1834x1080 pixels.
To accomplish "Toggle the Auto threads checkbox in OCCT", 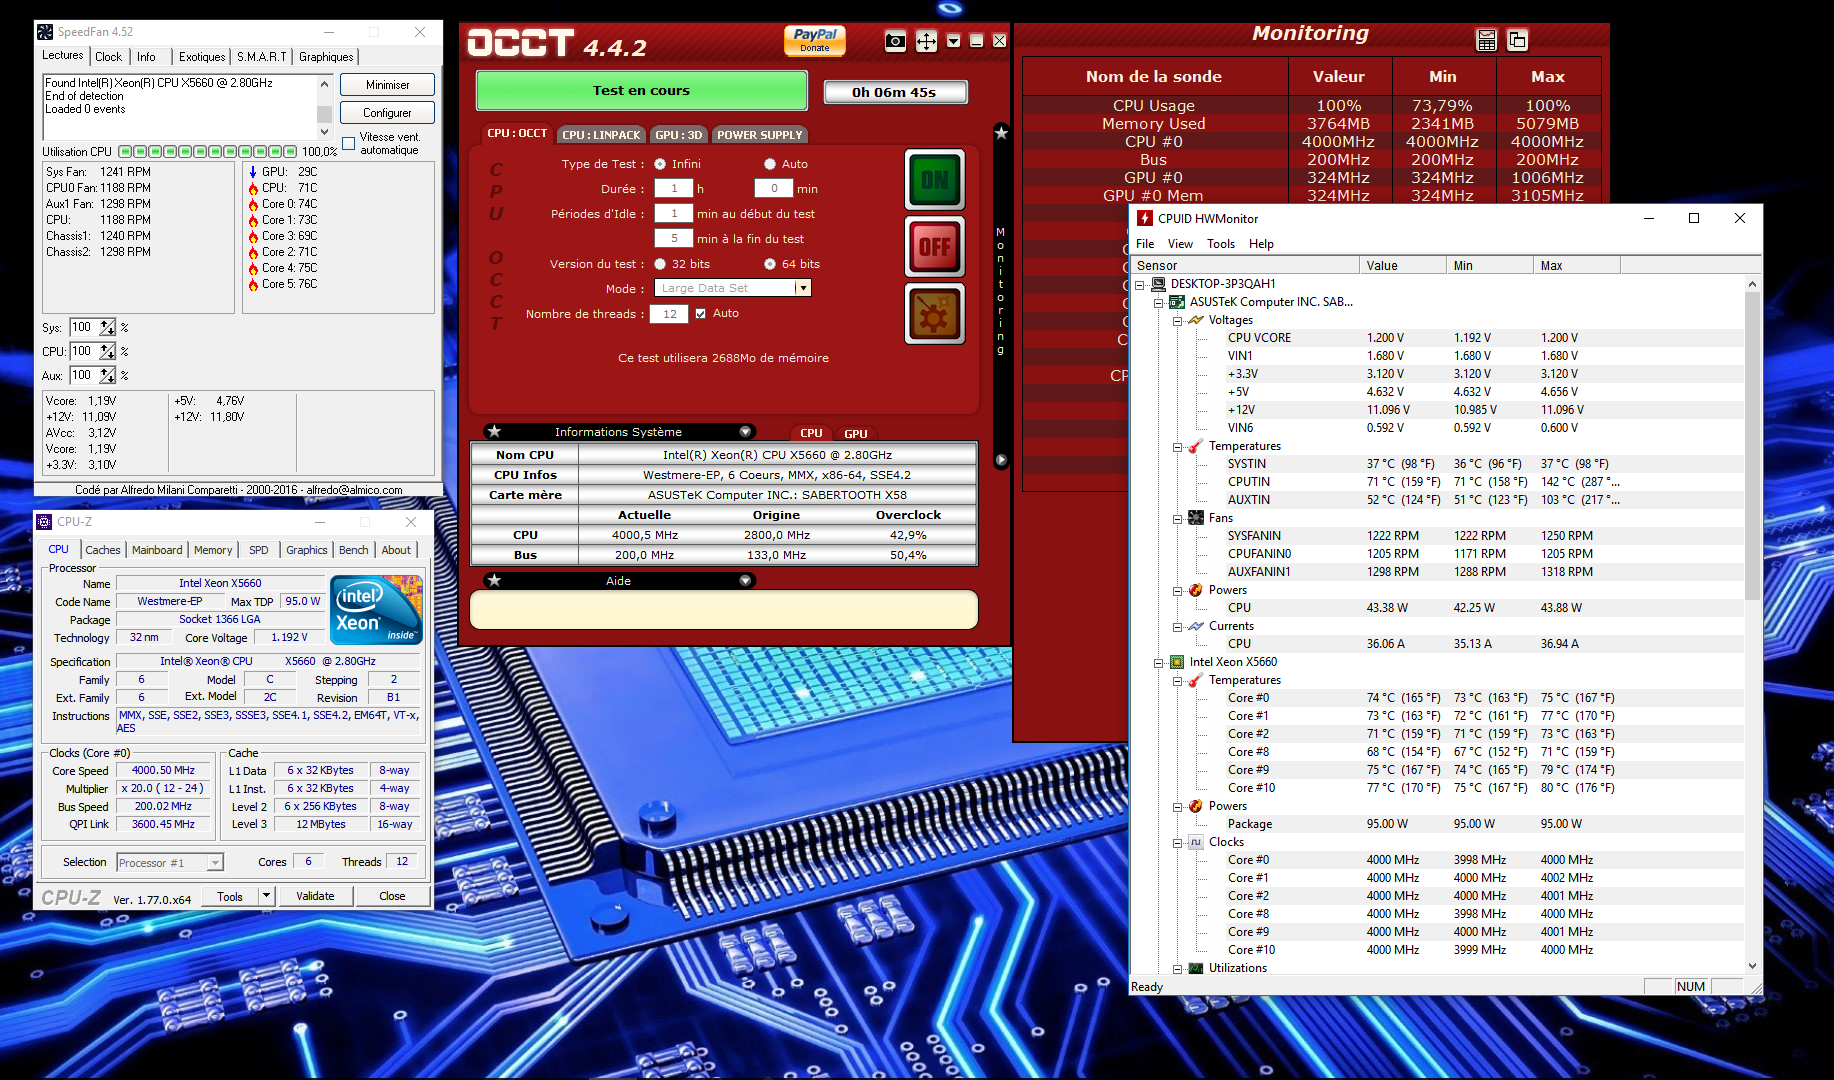I will [701, 314].
